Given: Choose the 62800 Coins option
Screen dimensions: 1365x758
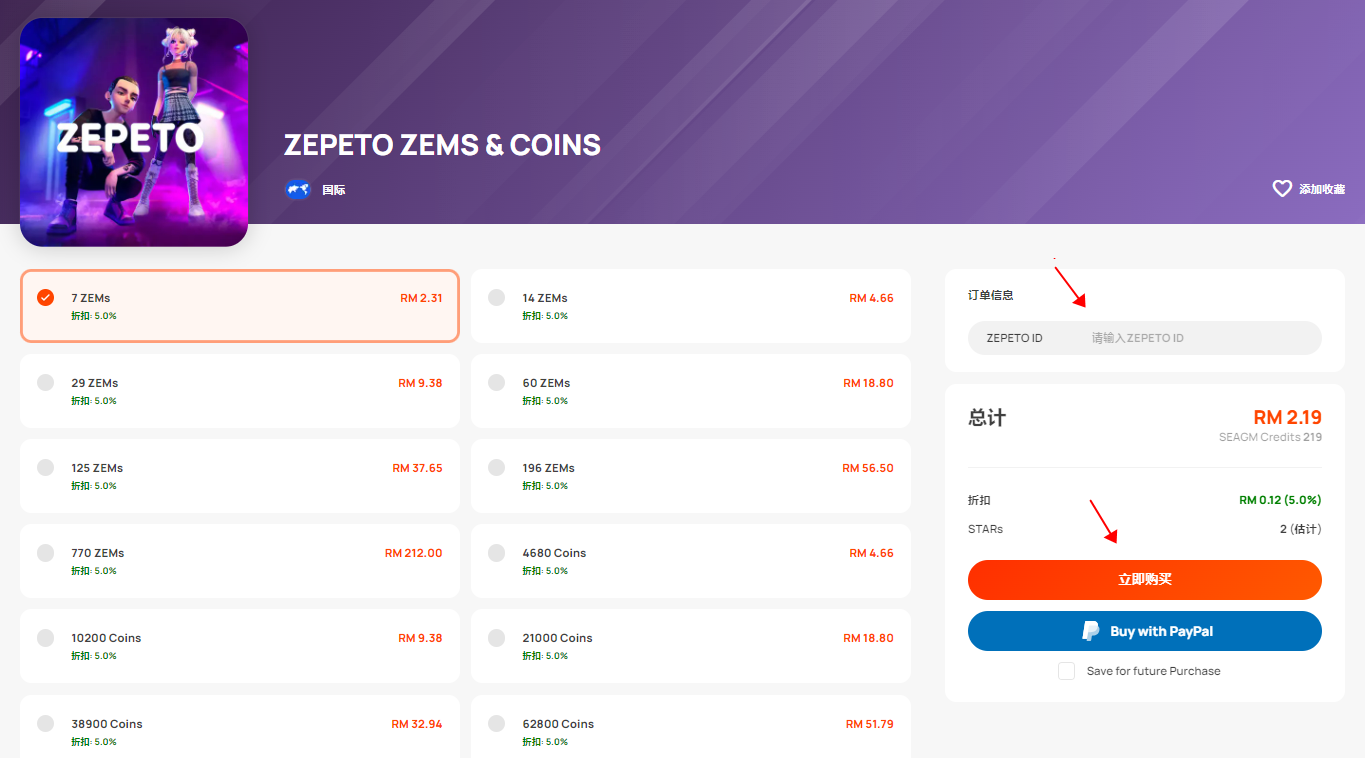Looking at the screenshot, I should pos(691,727).
